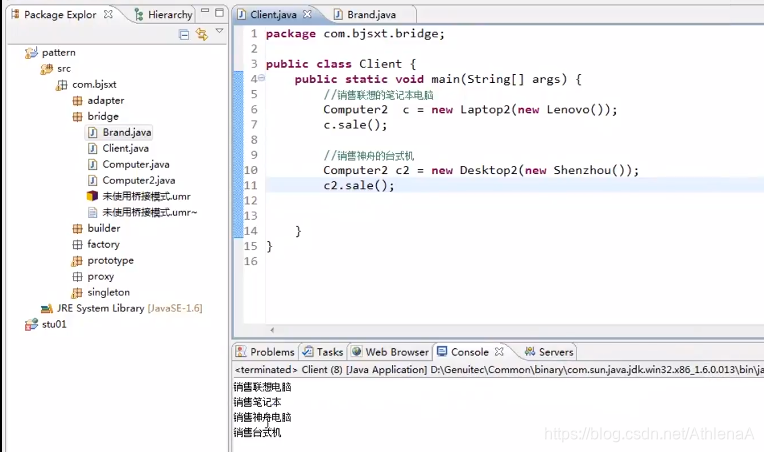Open the Servers tab

point(549,352)
